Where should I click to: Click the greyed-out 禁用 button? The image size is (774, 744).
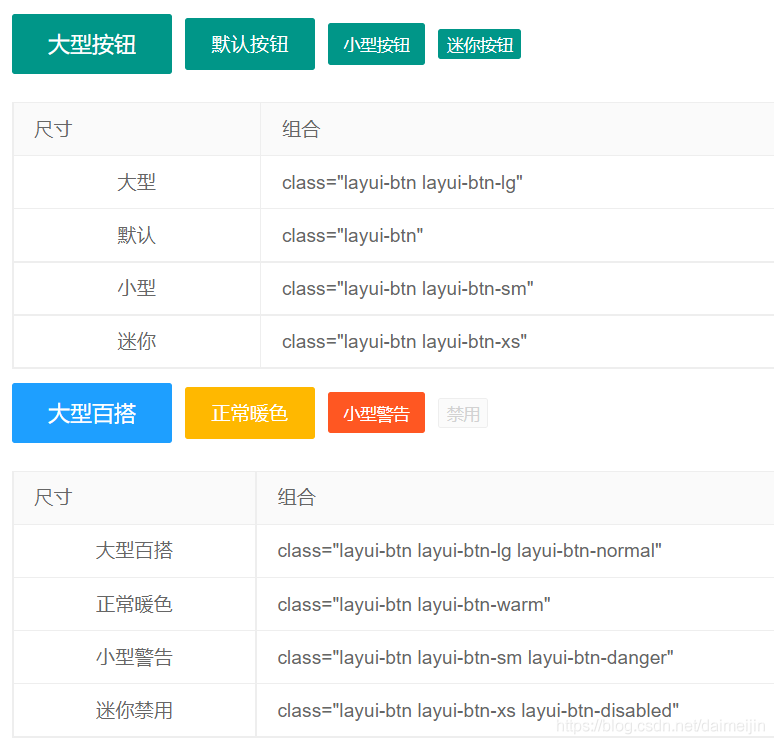click(463, 413)
